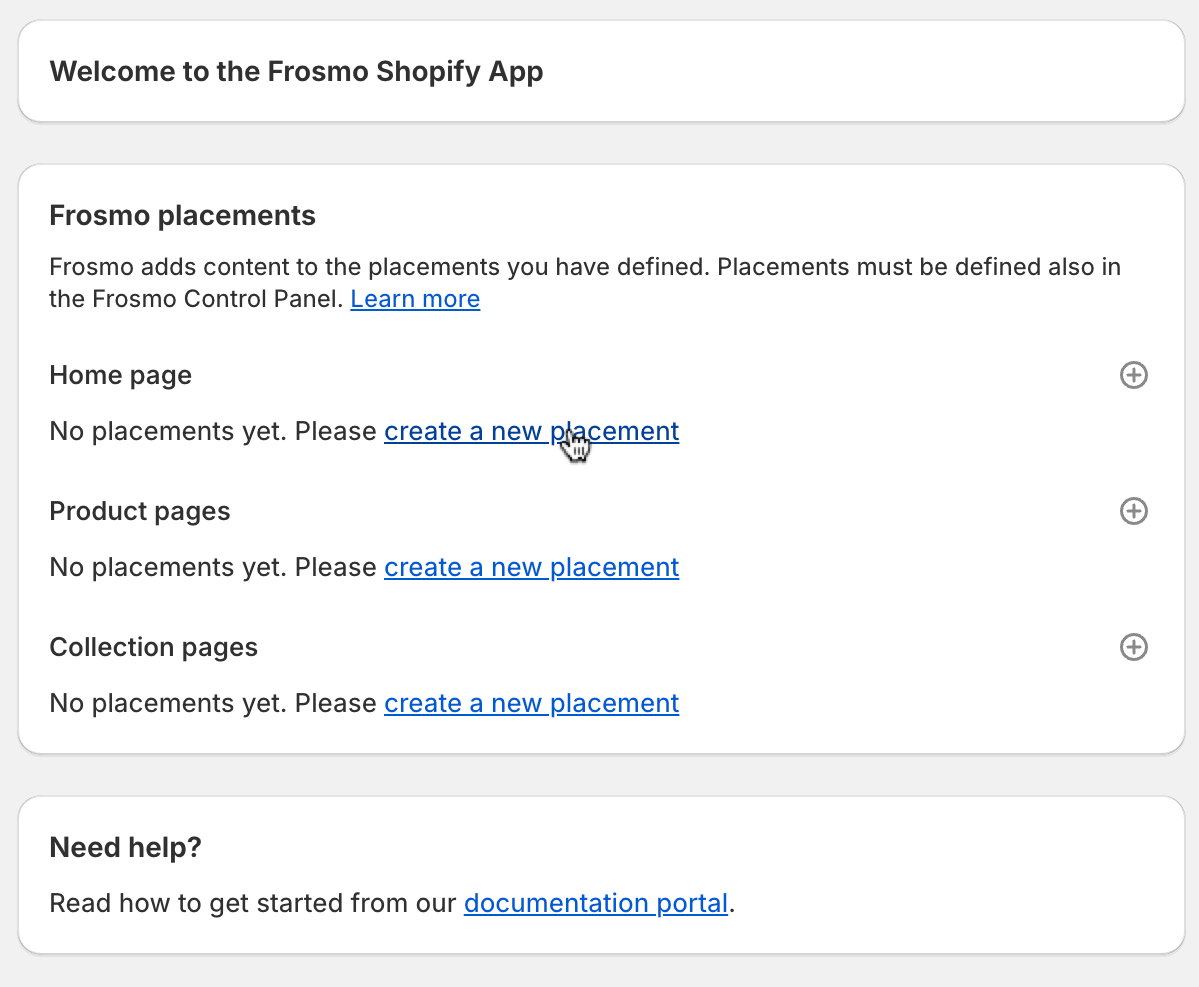Screen dimensions: 1199x987
Task: Click the Need help? heading
Action: [125, 848]
